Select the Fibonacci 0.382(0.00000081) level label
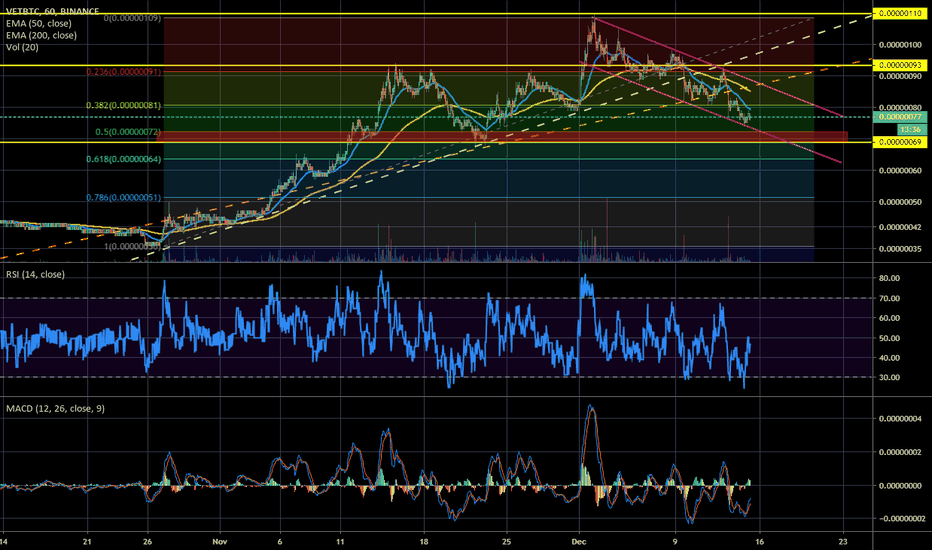 point(124,105)
